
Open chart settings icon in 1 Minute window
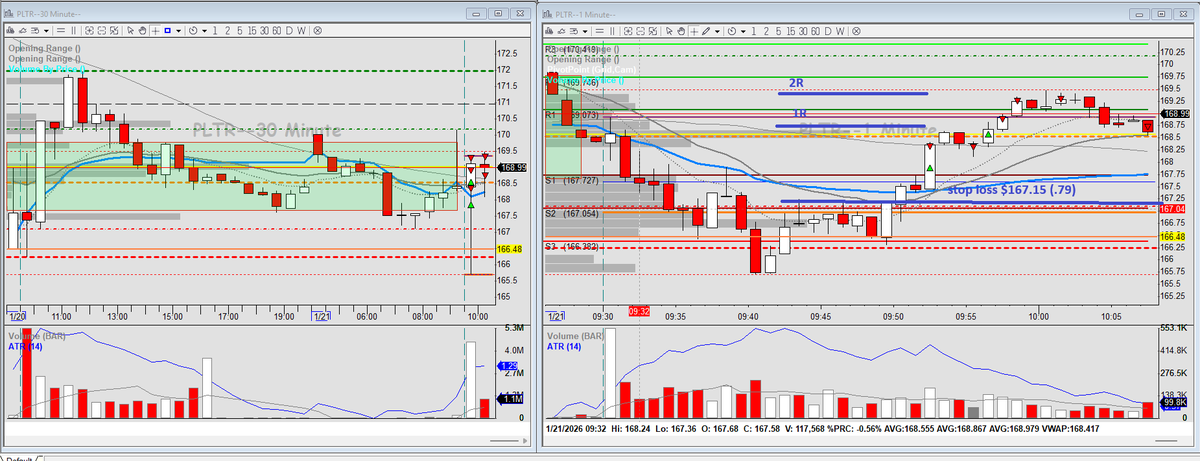click(x=549, y=31)
